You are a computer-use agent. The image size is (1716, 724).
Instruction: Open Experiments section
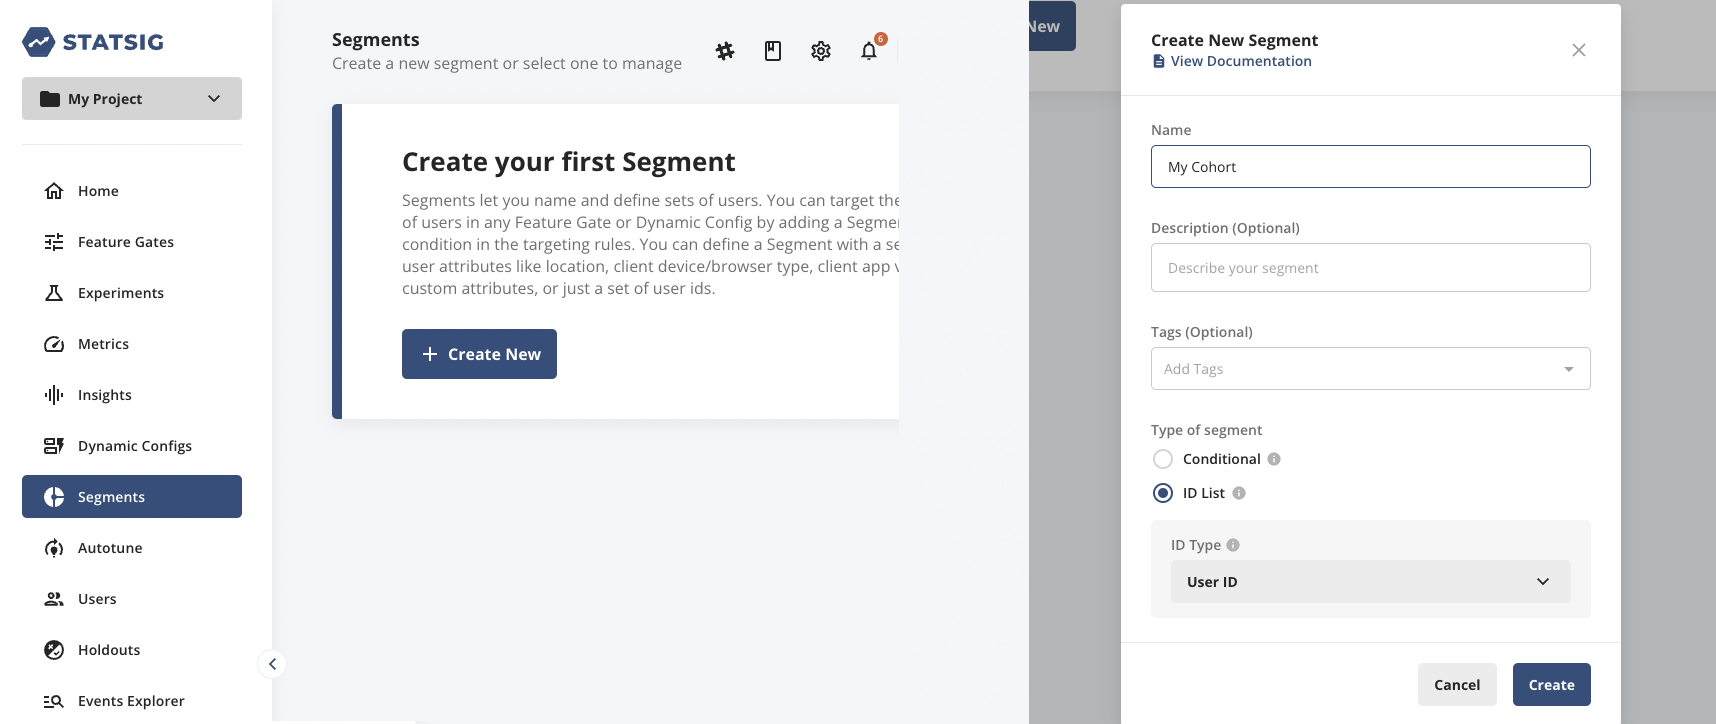pos(132,293)
